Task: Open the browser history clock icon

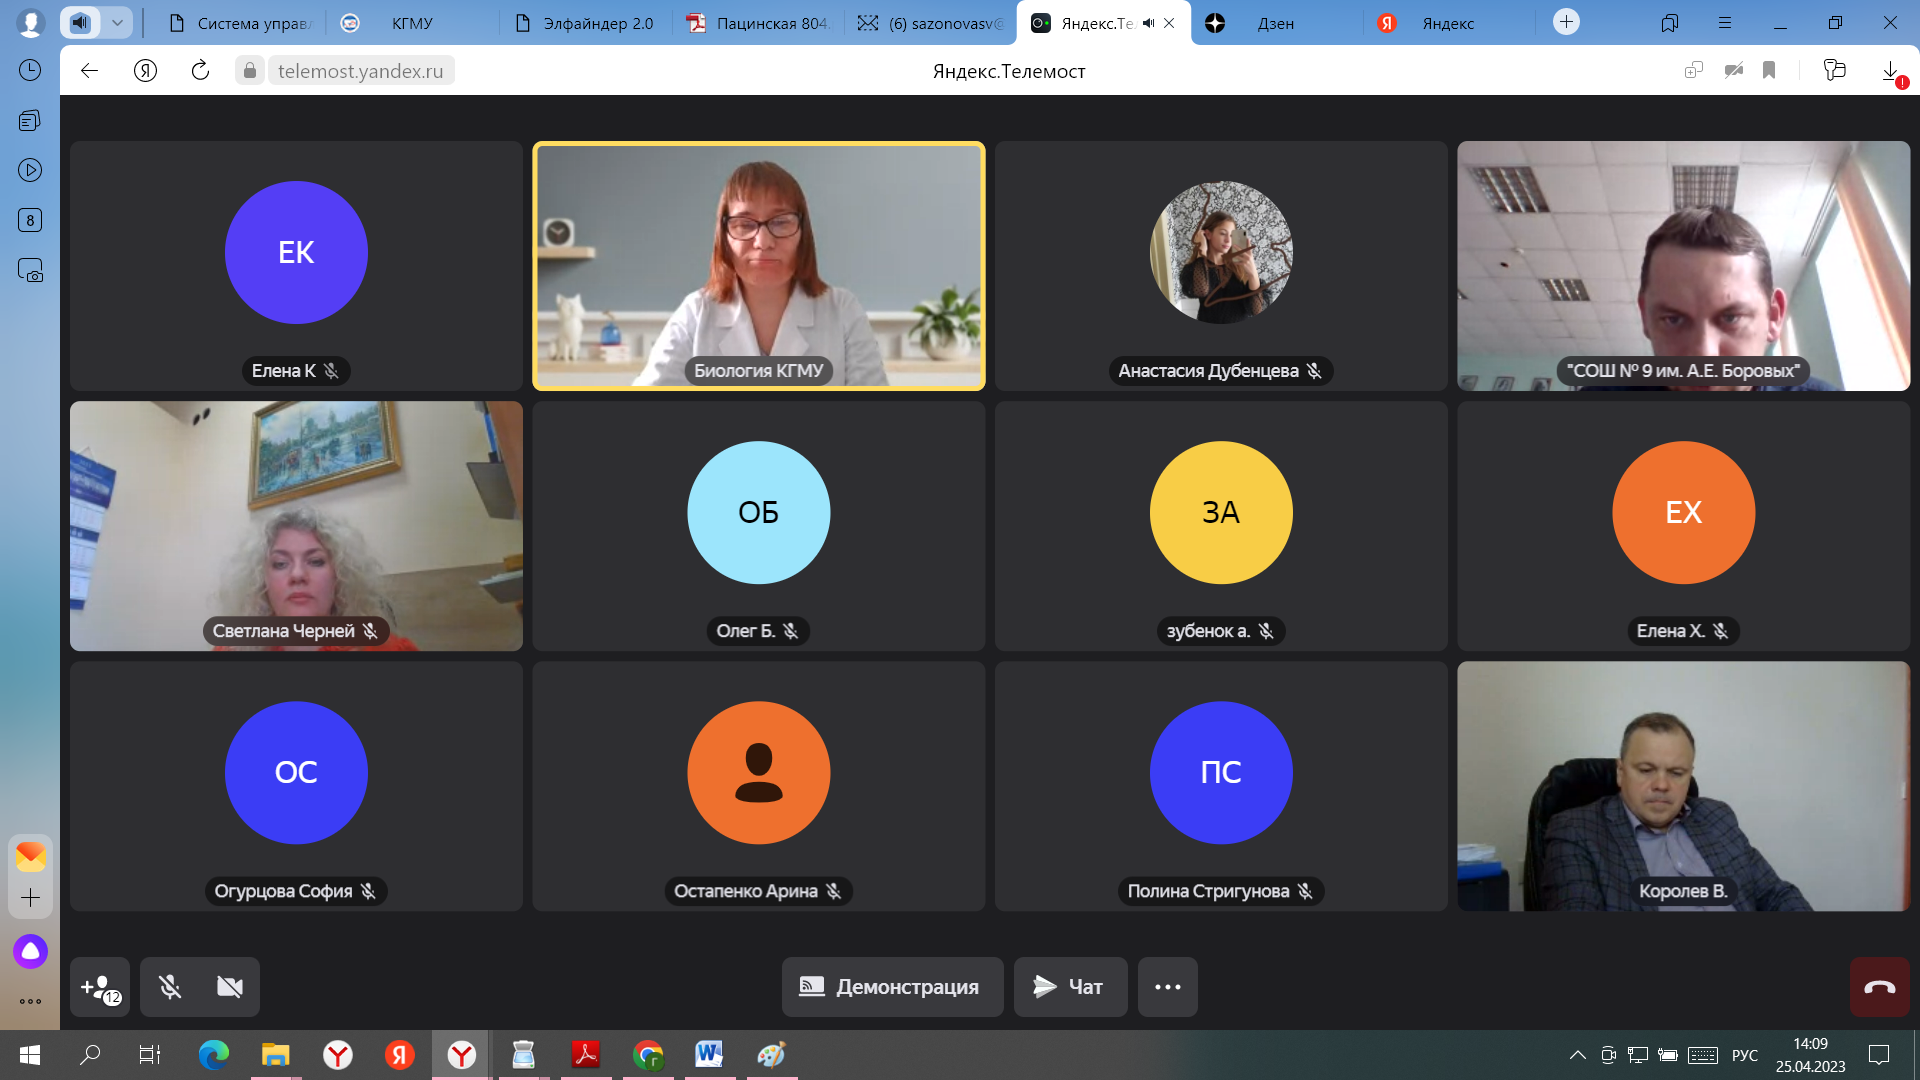Action: coord(30,70)
